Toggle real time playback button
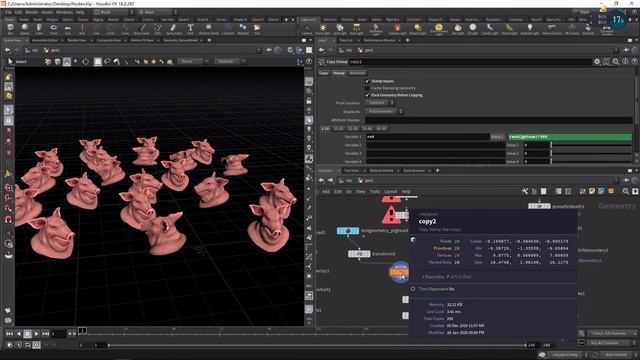This screenshot has height=360, width=640. coord(36,345)
